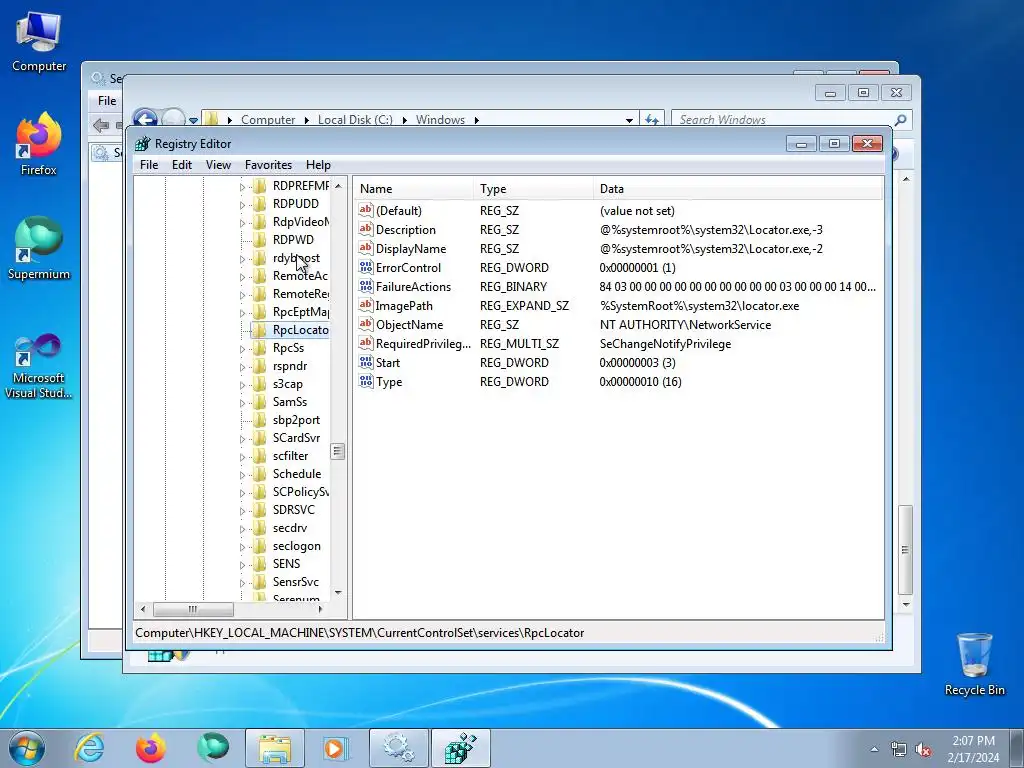The width and height of the screenshot is (1024, 768).
Task: Click the clock showing 2:07 PM
Action: click(x=973, y=749)
